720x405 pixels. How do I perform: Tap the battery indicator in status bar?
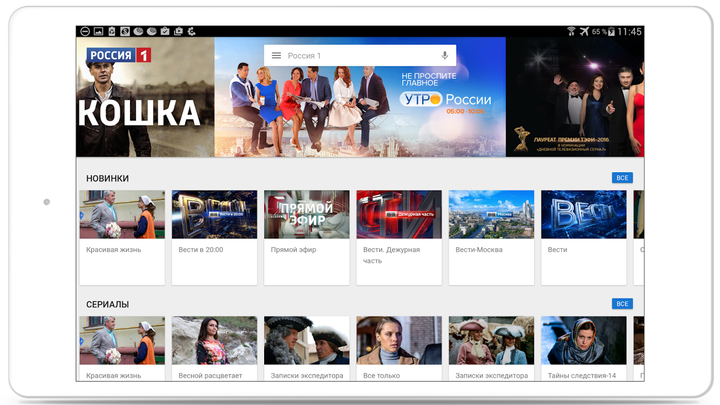coord(608,32)
